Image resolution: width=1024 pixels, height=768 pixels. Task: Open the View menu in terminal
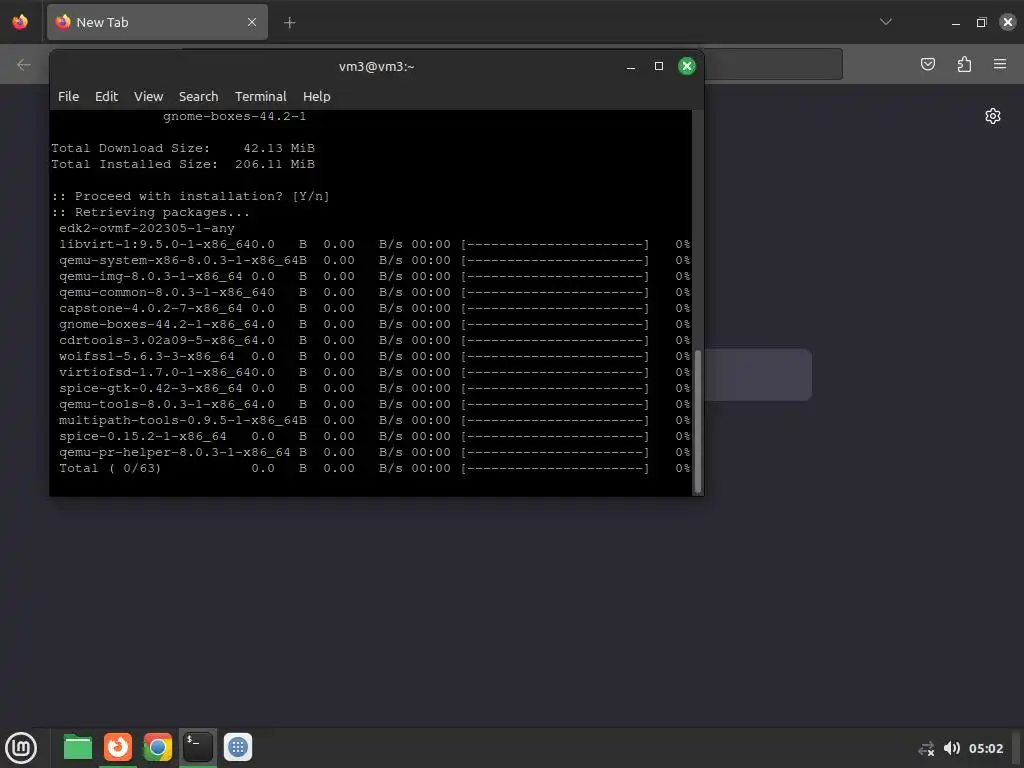[x=148, y=97]
